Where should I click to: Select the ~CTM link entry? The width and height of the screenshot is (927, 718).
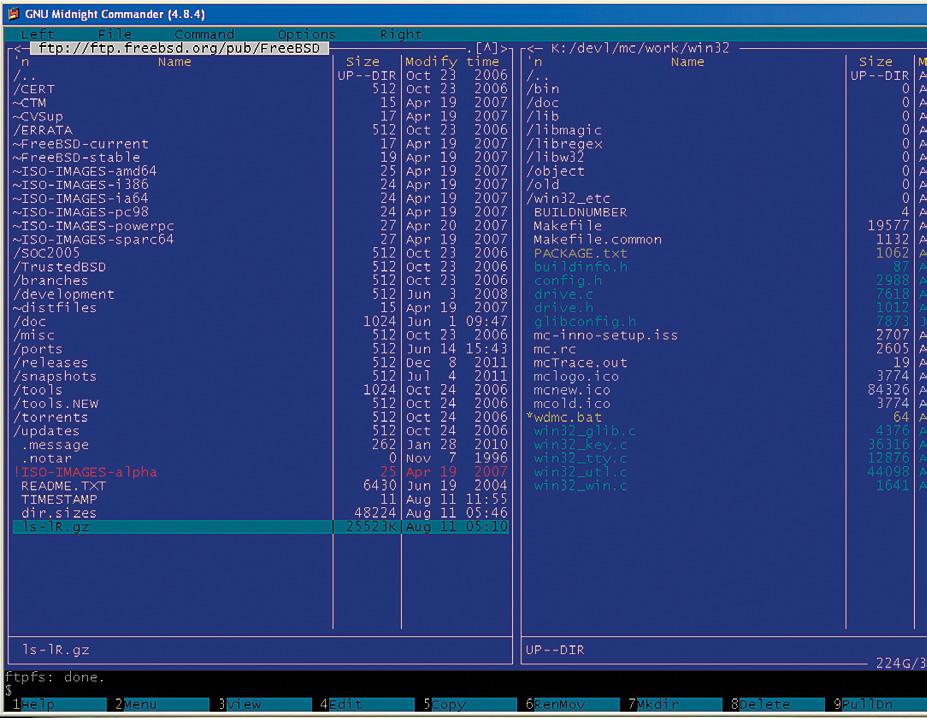pos(29,102)
